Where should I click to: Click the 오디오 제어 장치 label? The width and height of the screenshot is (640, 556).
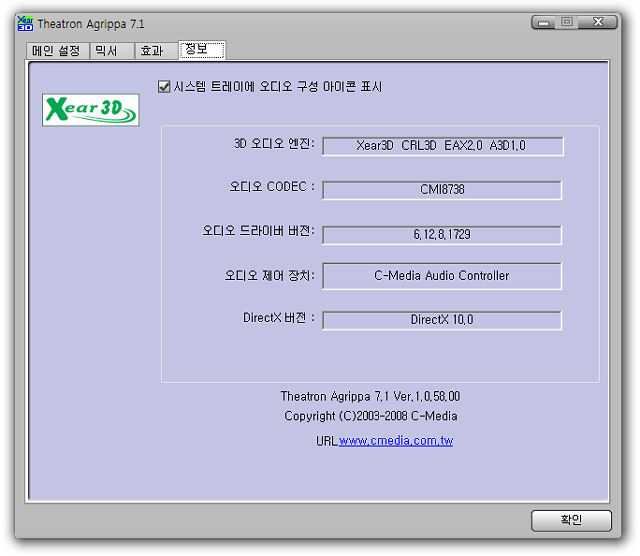[270, 276]
